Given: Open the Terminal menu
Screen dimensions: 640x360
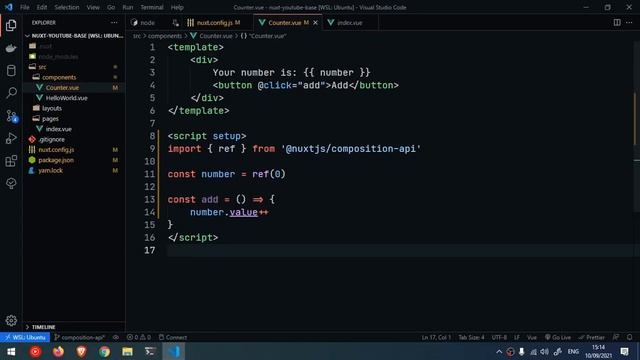Looking at the screenshot, I should coord(152,7).
